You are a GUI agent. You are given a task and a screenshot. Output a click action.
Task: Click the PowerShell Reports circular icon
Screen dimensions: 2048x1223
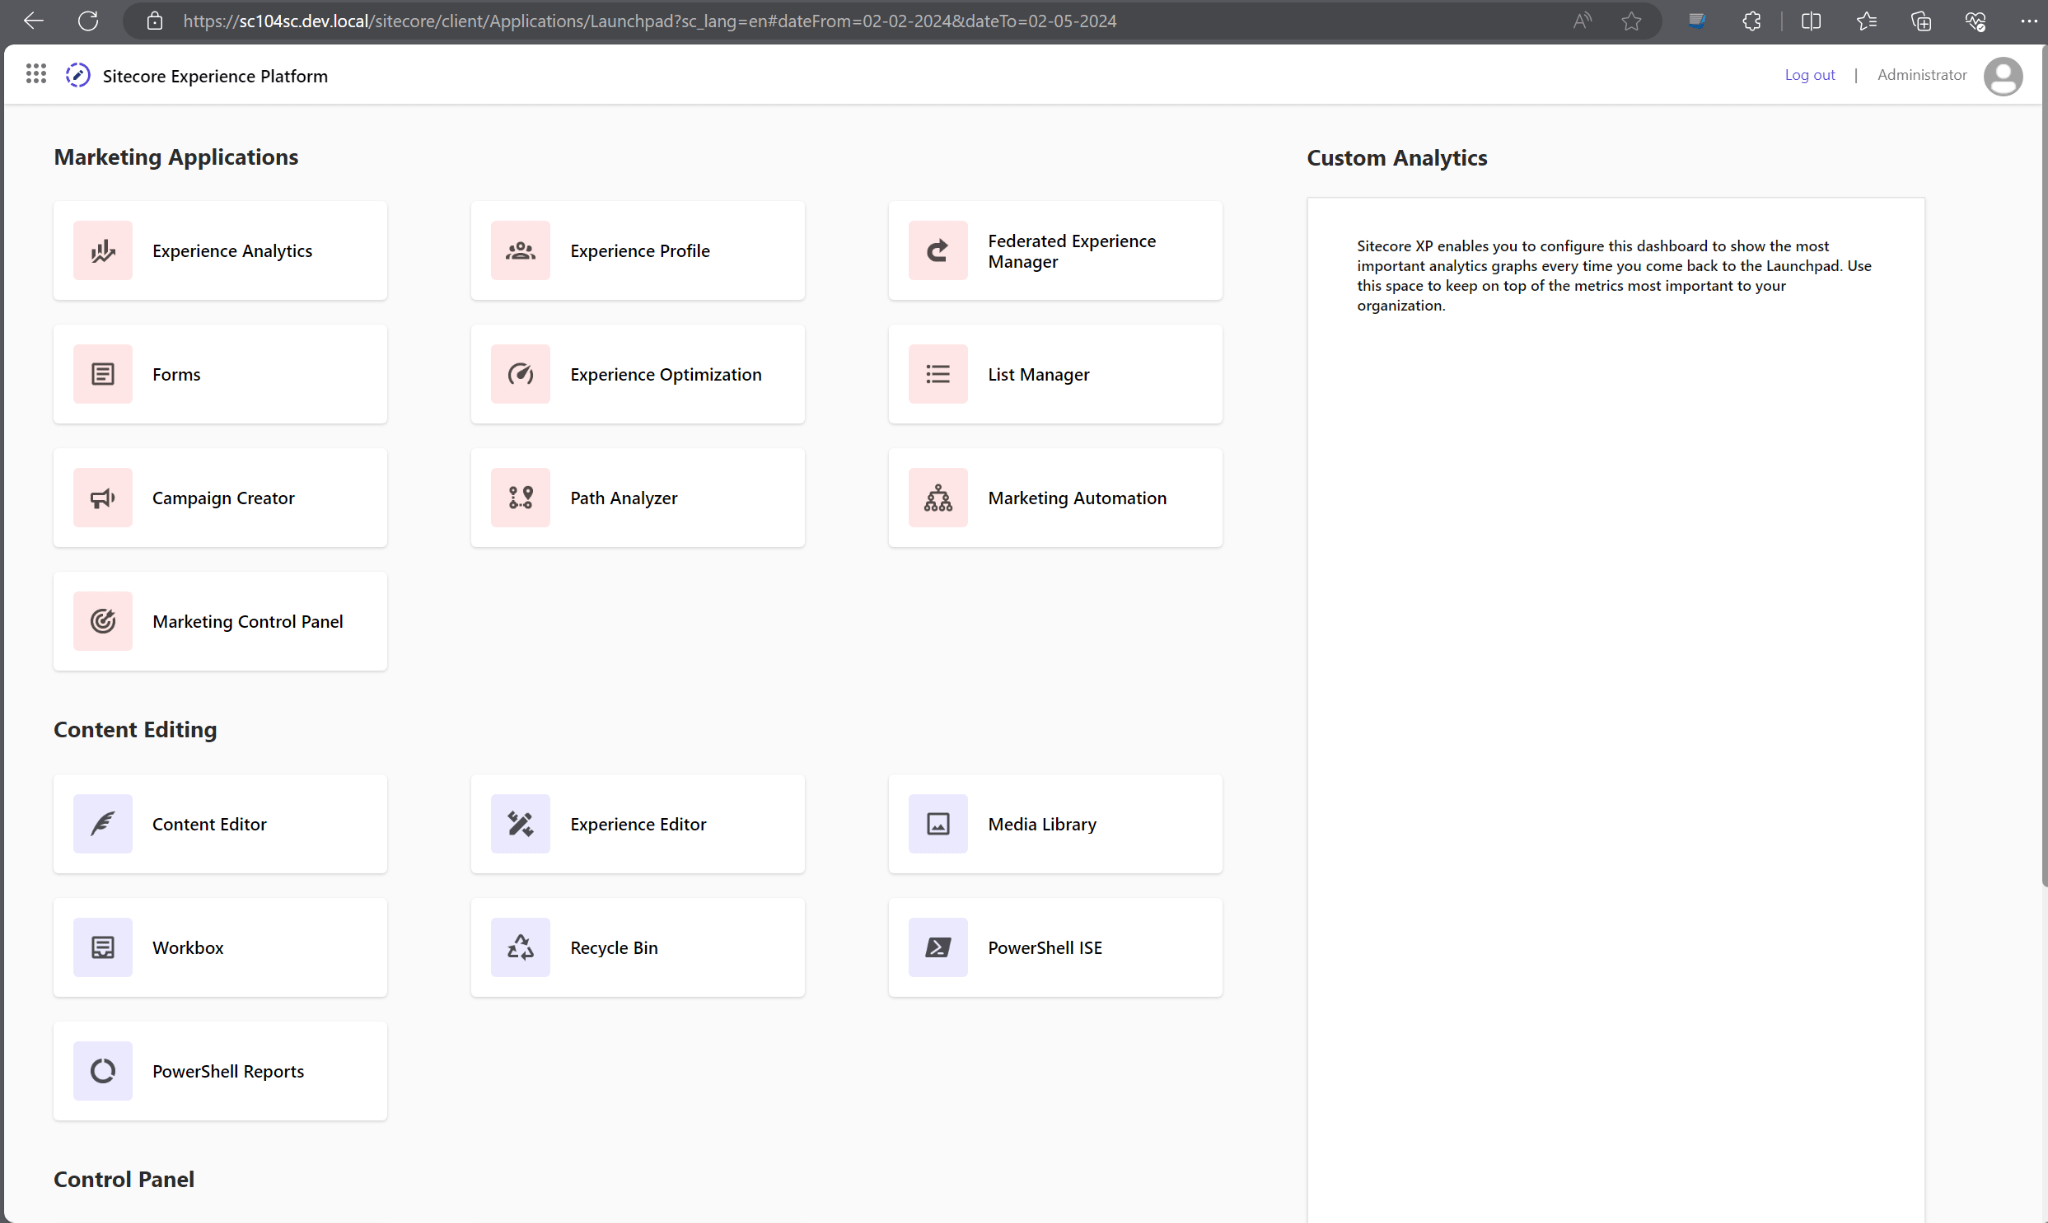[102, 1071]
